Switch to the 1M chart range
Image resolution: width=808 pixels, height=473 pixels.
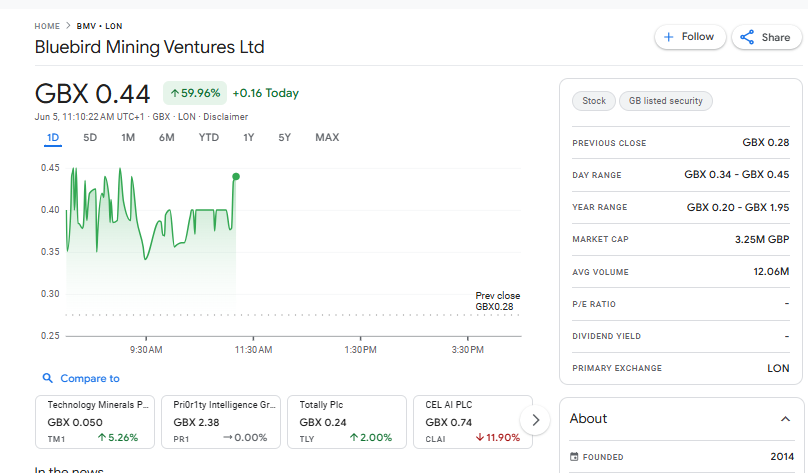pyautogui.click(x=128, y=138)
